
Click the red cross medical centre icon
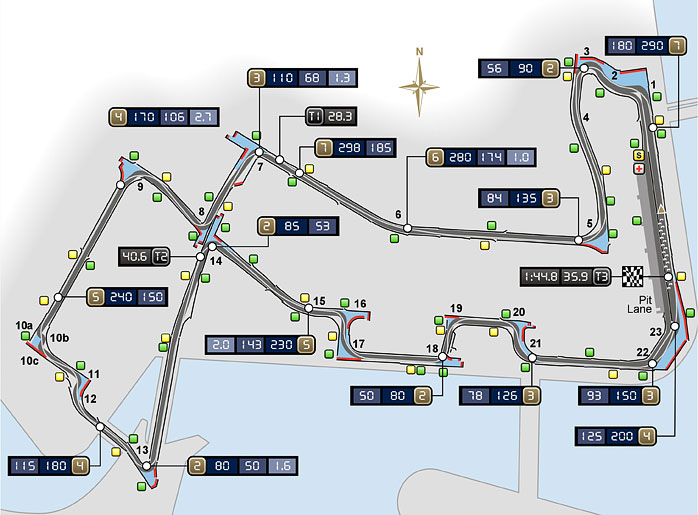coord(637,171)
